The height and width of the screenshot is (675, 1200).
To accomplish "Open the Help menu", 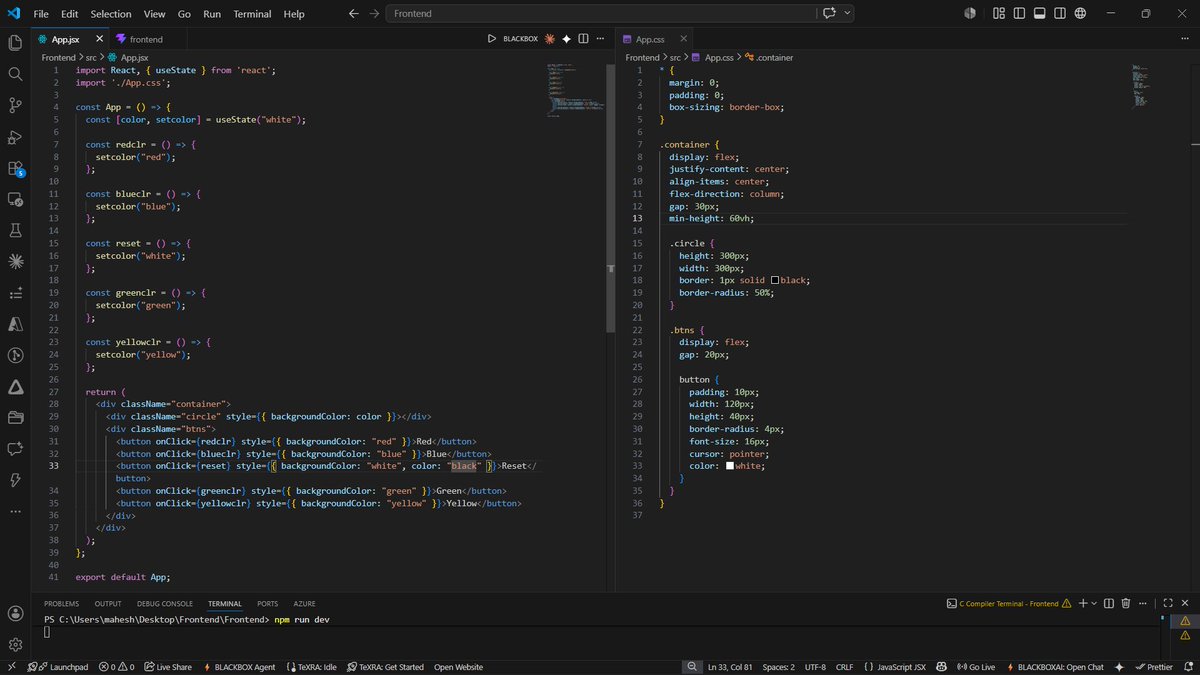I will pos(294,14).
